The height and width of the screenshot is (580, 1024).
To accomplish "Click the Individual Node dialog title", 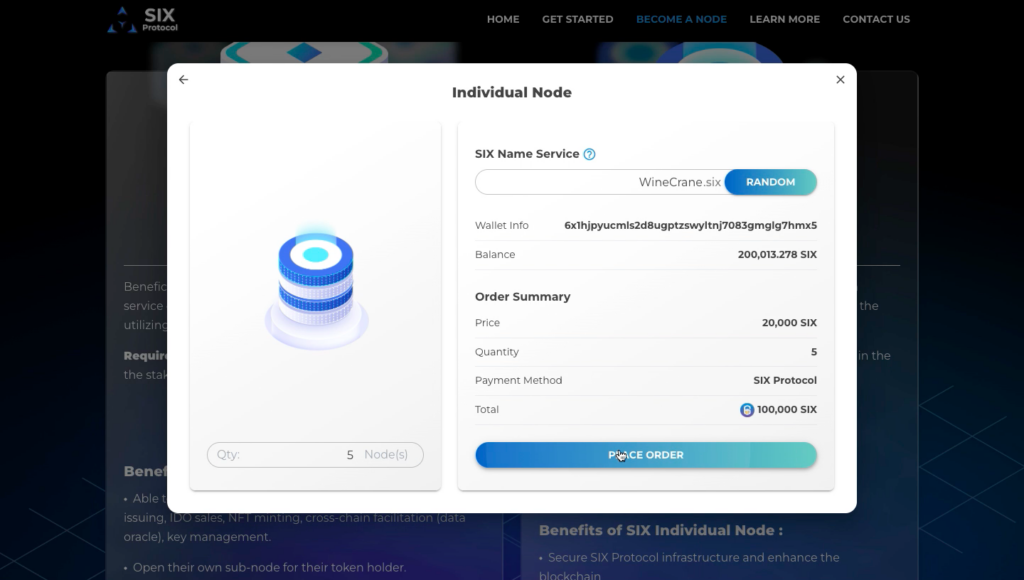I will pyautogui.click(x=512, y=91).
